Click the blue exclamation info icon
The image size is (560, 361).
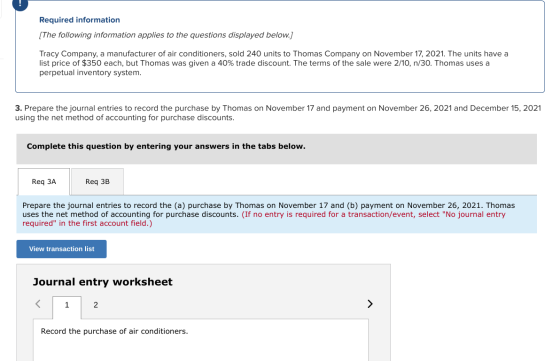20,4
